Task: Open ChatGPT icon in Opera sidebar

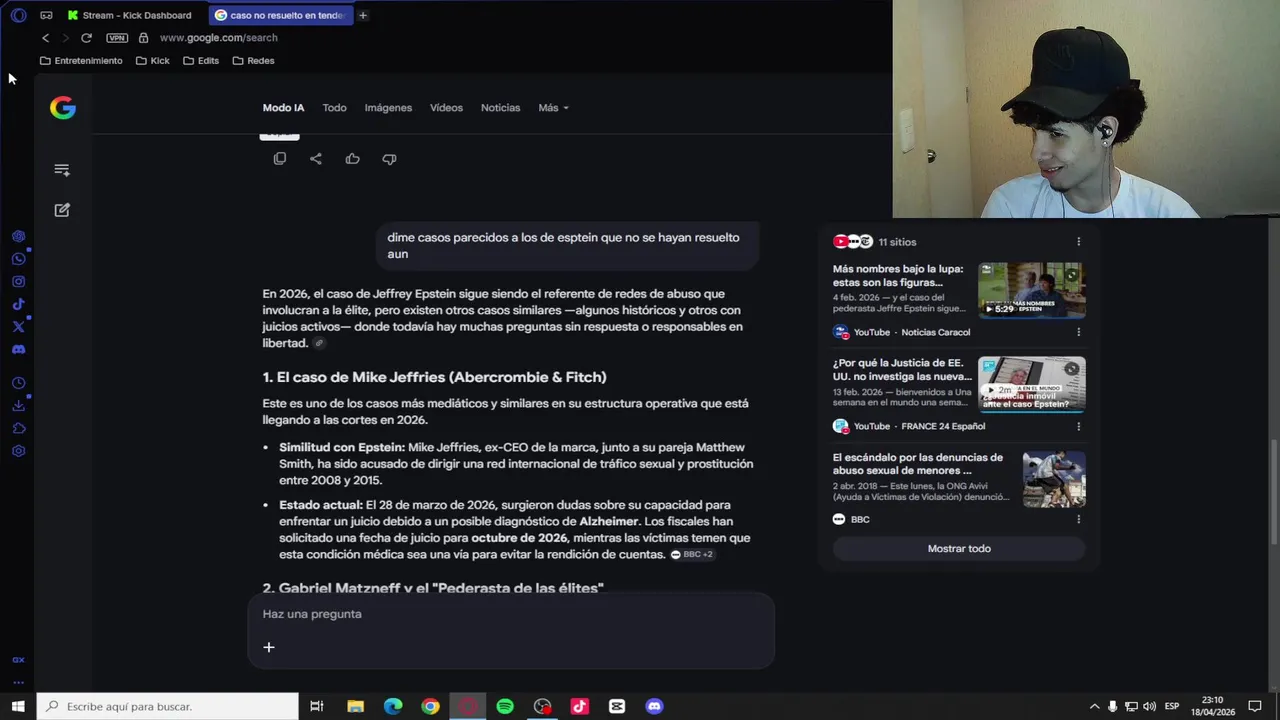Action: 18,237
